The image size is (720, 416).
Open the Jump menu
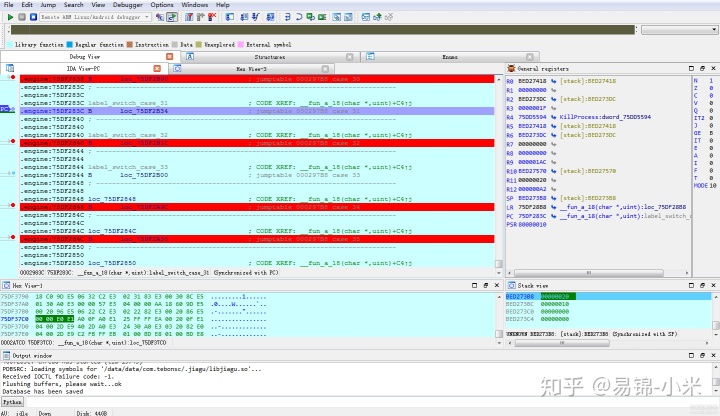[x=48, y=5]
